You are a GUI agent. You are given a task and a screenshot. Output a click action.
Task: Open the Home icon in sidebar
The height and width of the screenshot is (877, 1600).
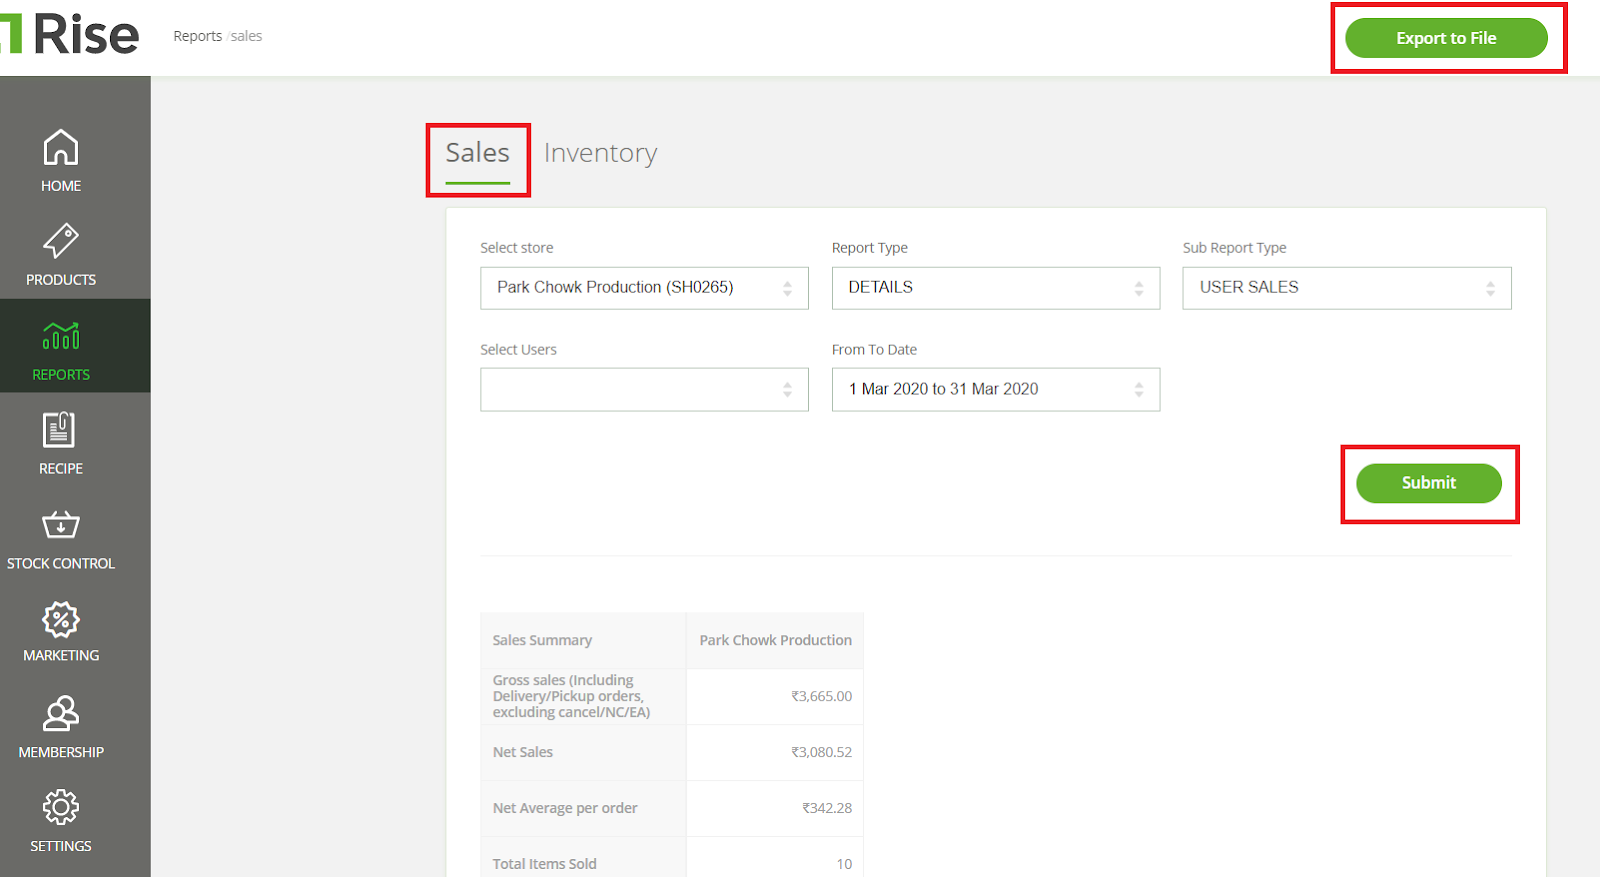point(61,148)
